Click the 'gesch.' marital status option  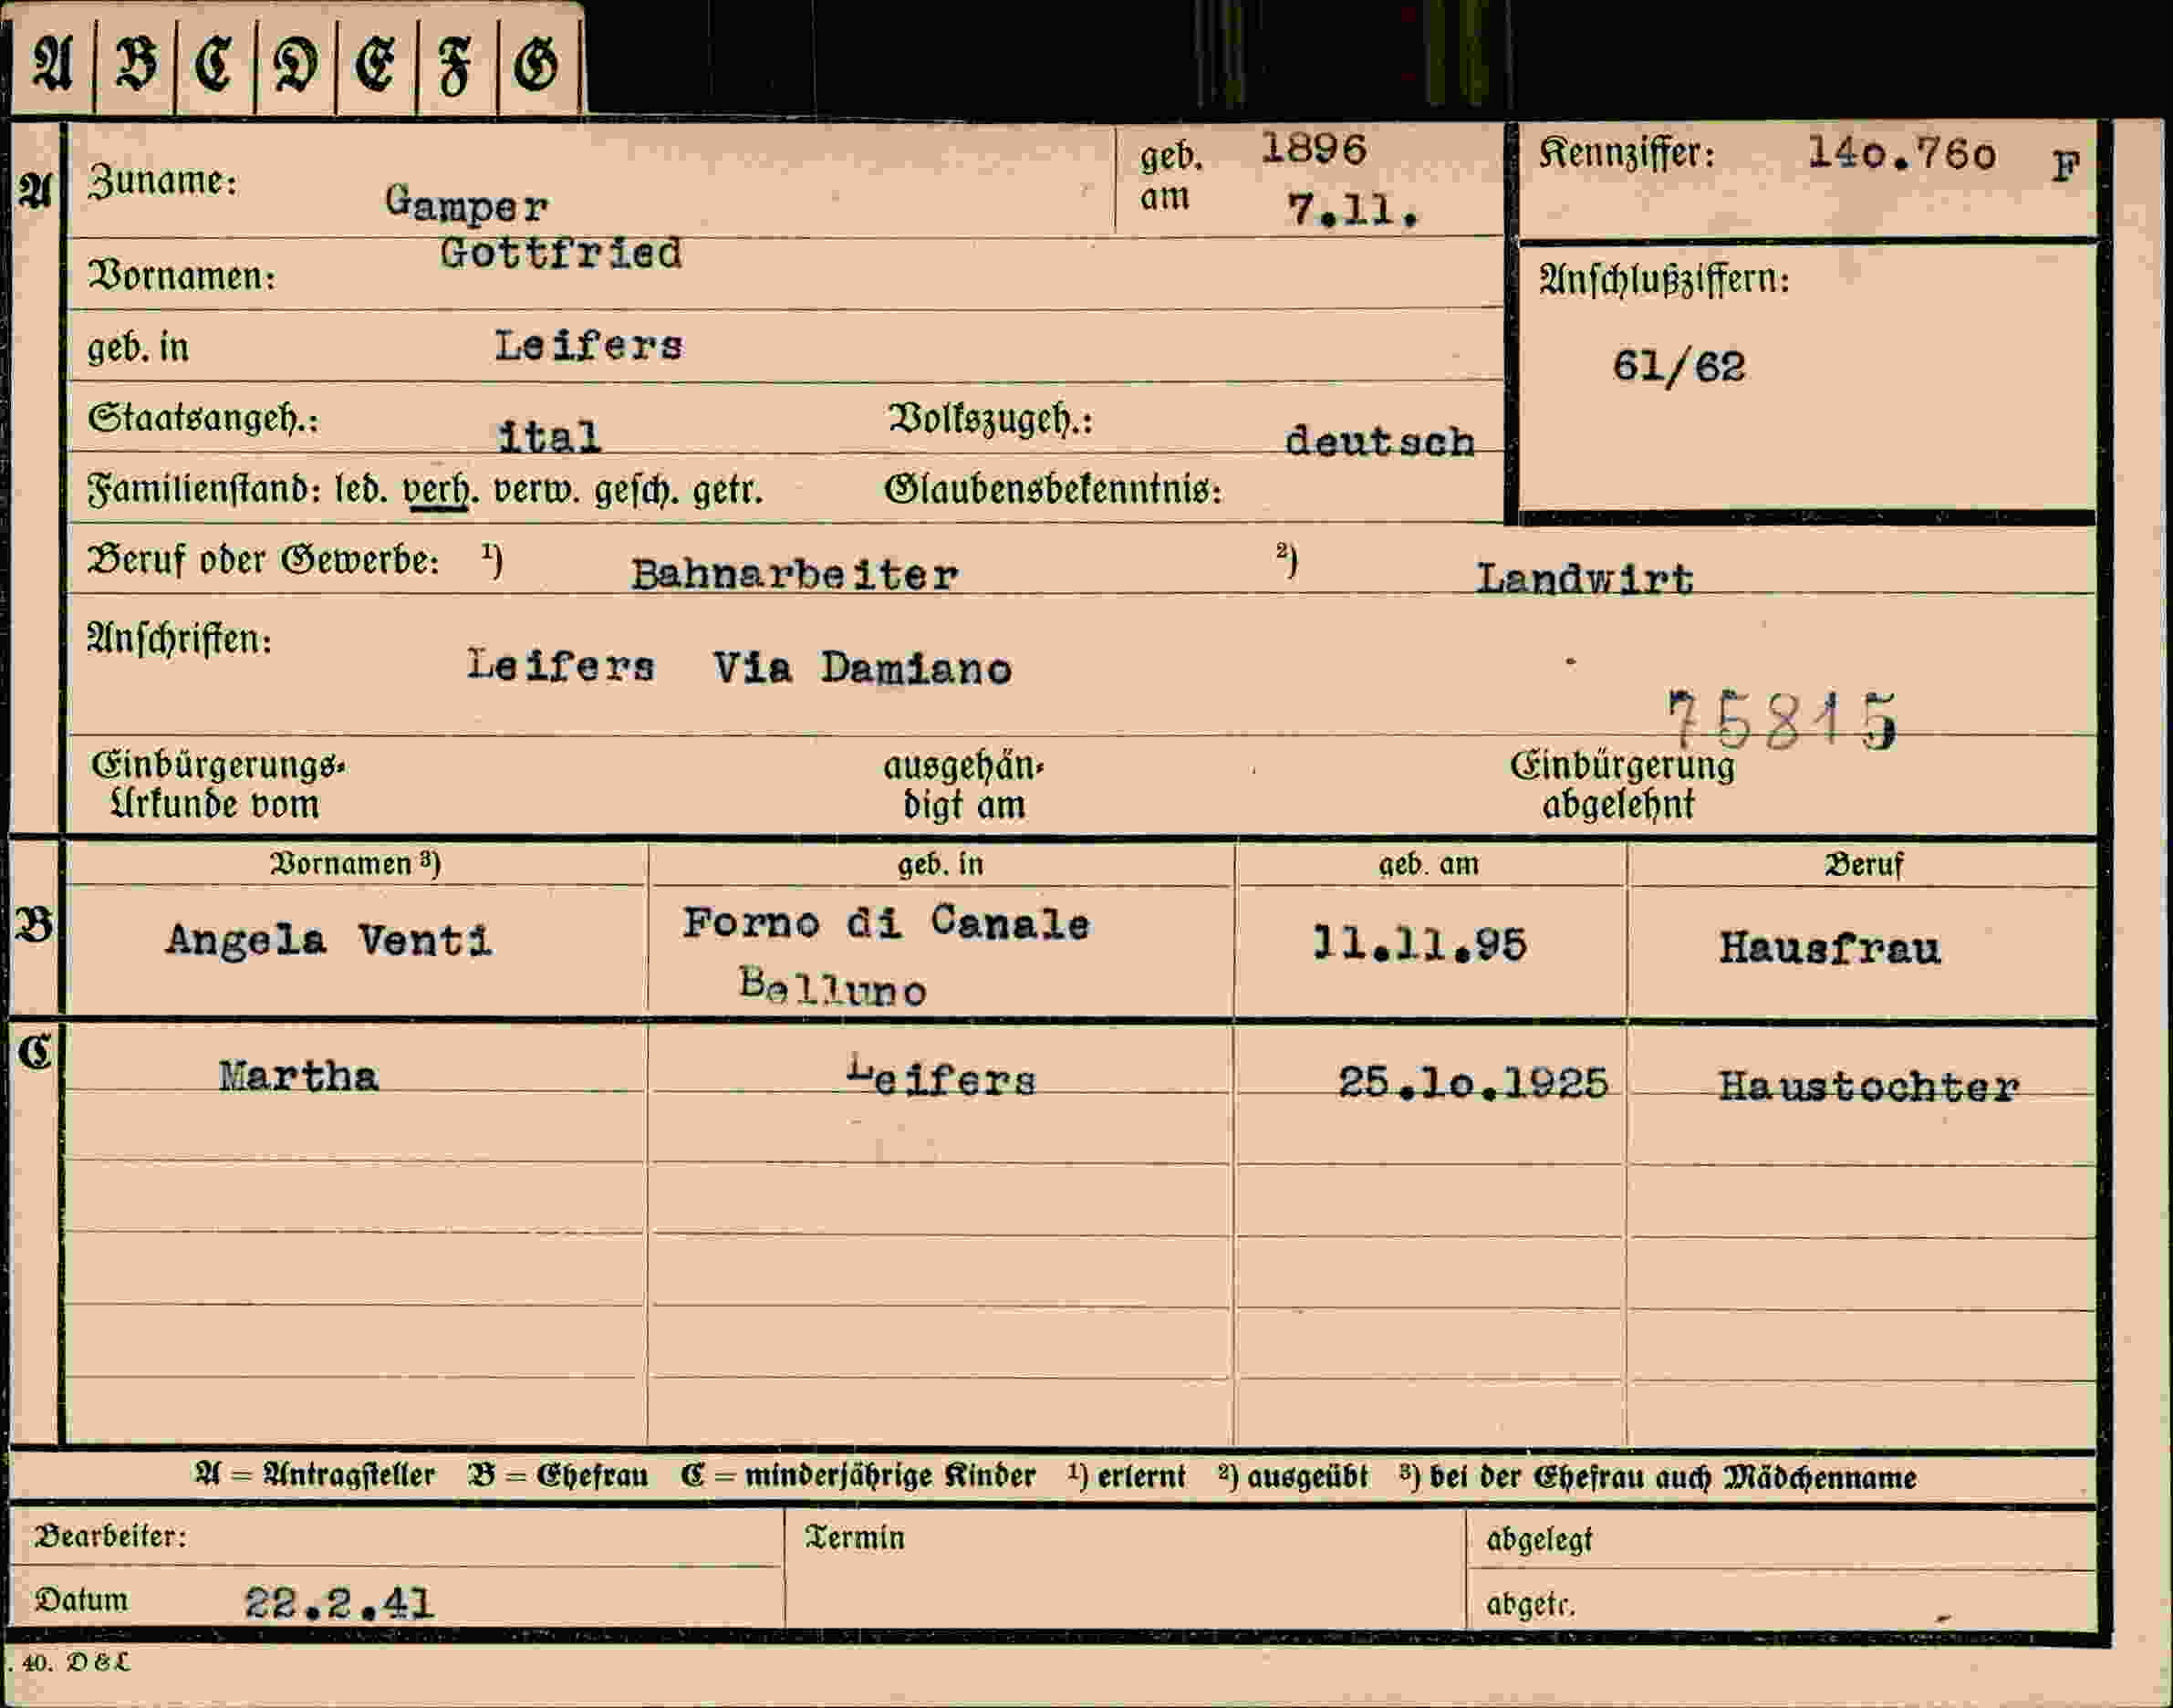[x=637, y=491]
